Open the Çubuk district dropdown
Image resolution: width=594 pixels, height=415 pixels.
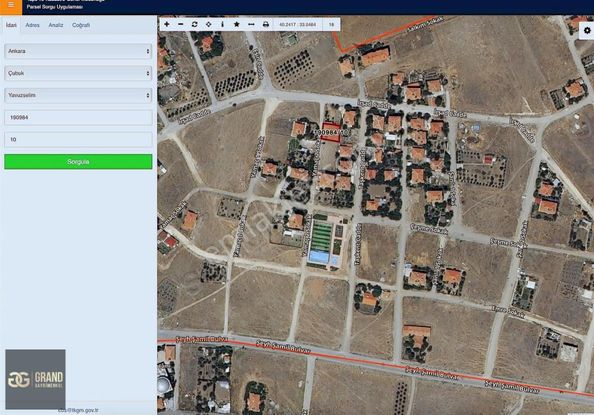pos(78,73)
